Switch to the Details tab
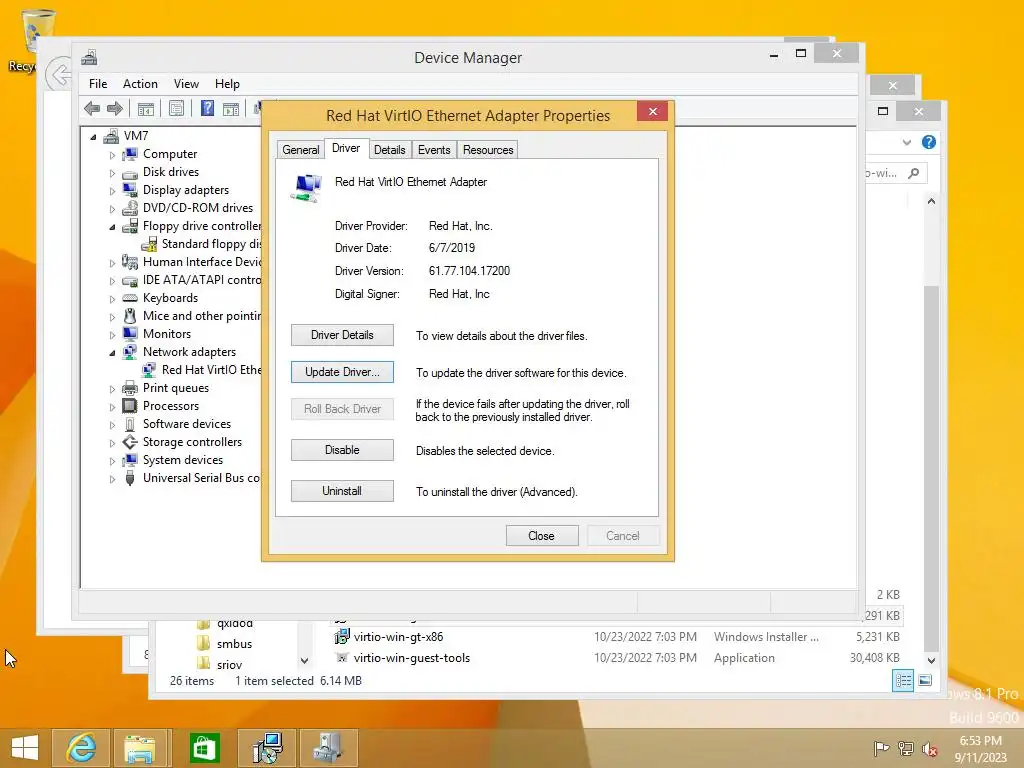This screenshot has width=1024, height=768. (x=390, y=150)
